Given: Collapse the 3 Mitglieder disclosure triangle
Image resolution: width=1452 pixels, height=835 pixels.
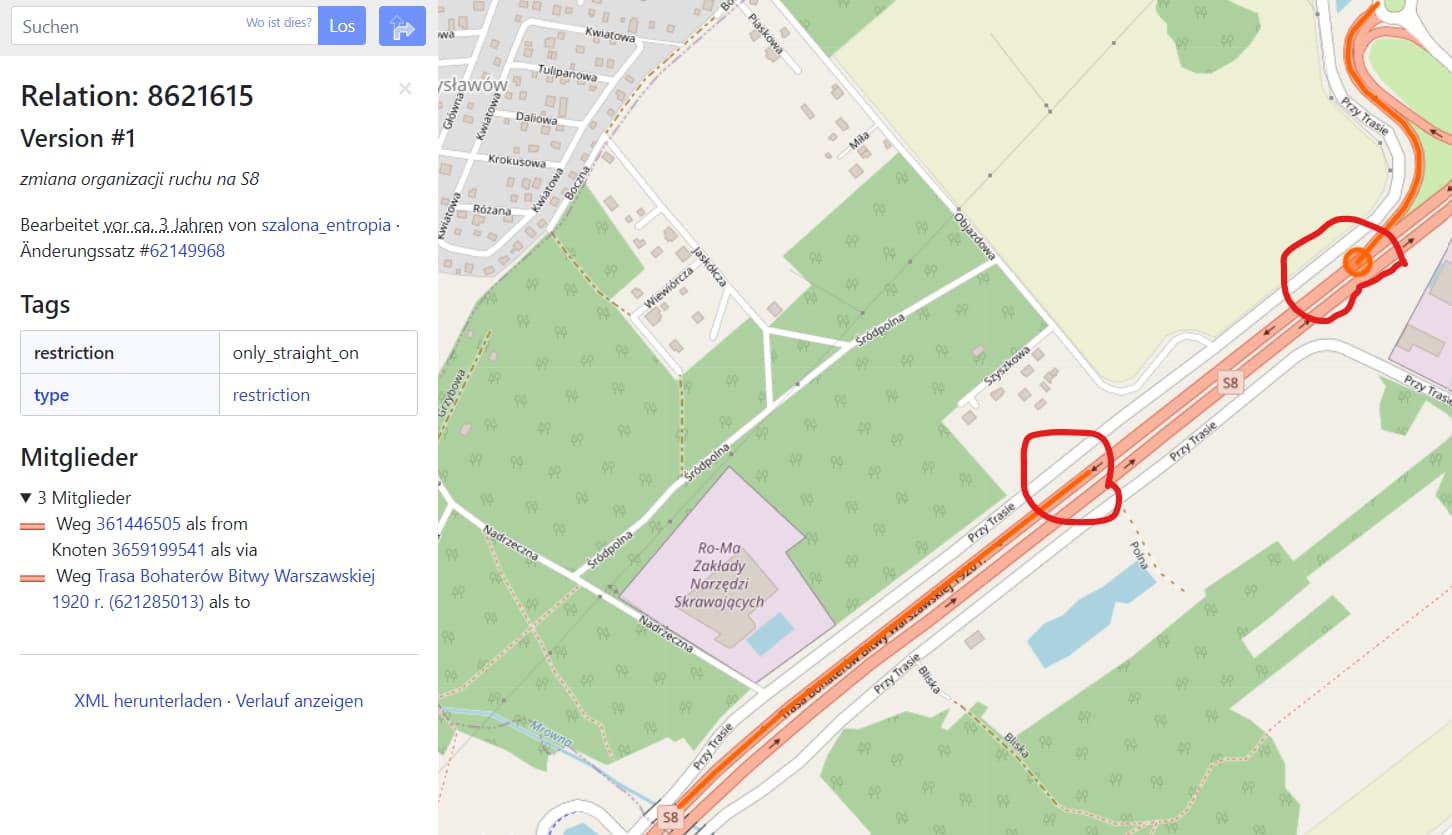Looking at the screenshot, I should point(26,497).
